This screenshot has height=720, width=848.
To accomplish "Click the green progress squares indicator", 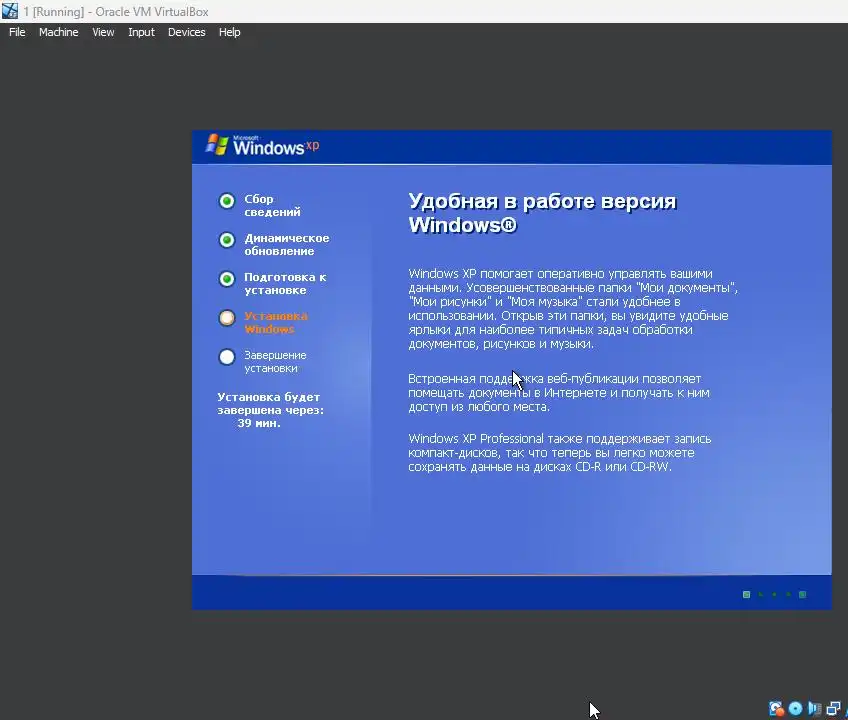I will pos(774,595).
